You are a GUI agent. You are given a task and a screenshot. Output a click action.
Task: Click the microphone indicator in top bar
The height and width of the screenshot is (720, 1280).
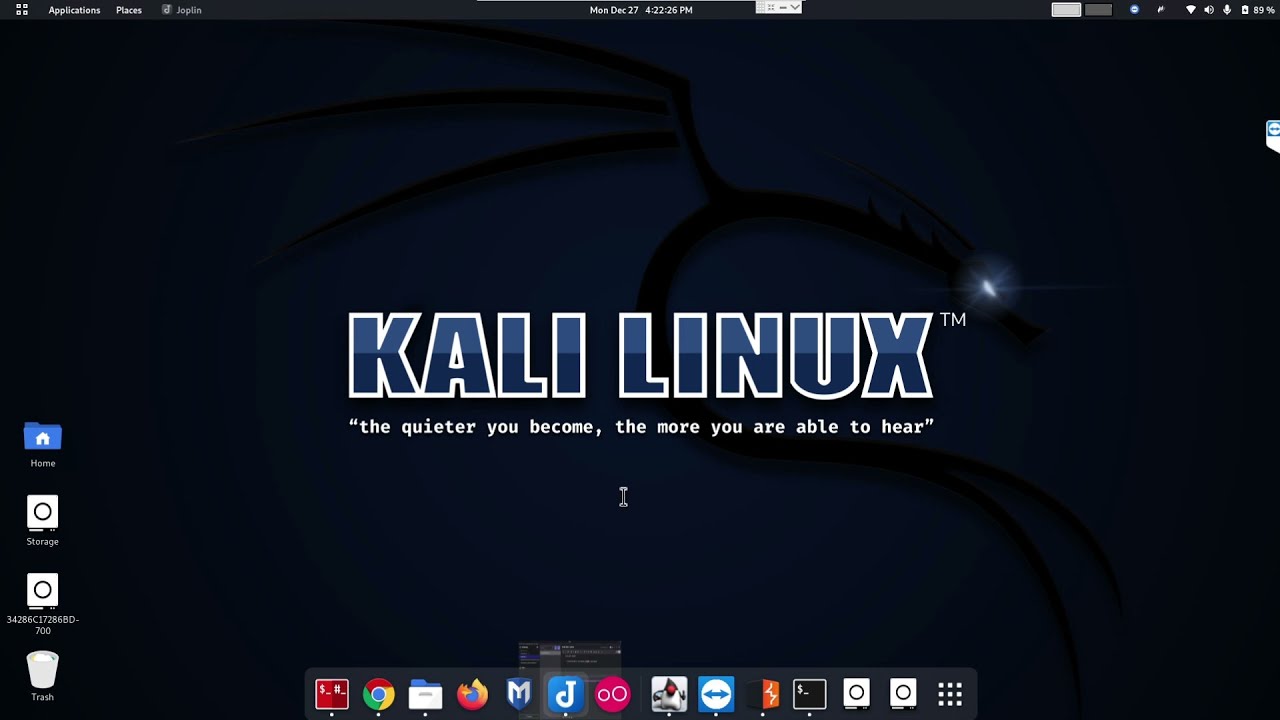(x=1227, y=10)
